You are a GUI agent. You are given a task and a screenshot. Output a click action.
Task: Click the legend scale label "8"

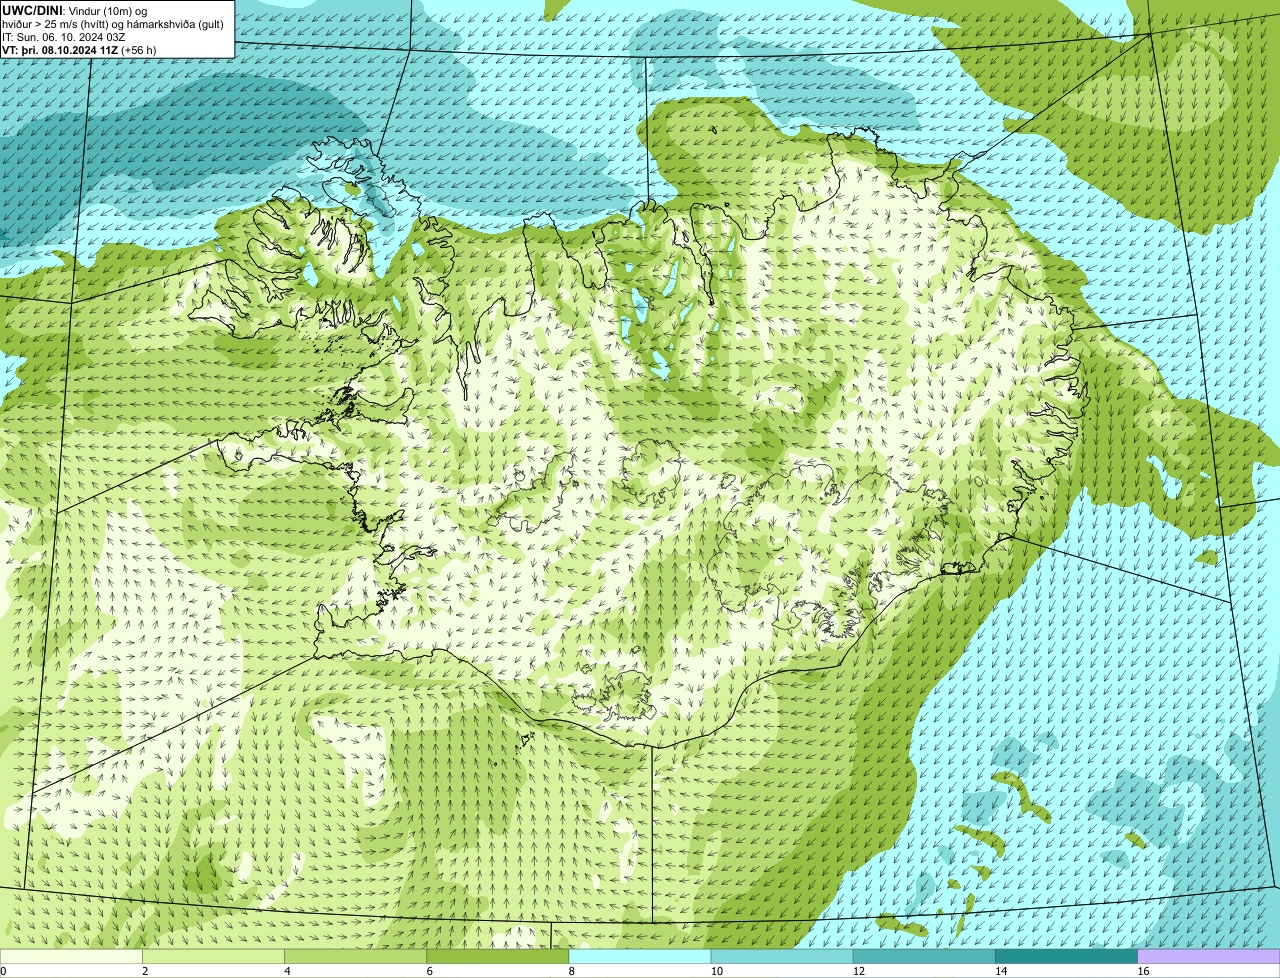pyautogui.click(x=571, y=971)
